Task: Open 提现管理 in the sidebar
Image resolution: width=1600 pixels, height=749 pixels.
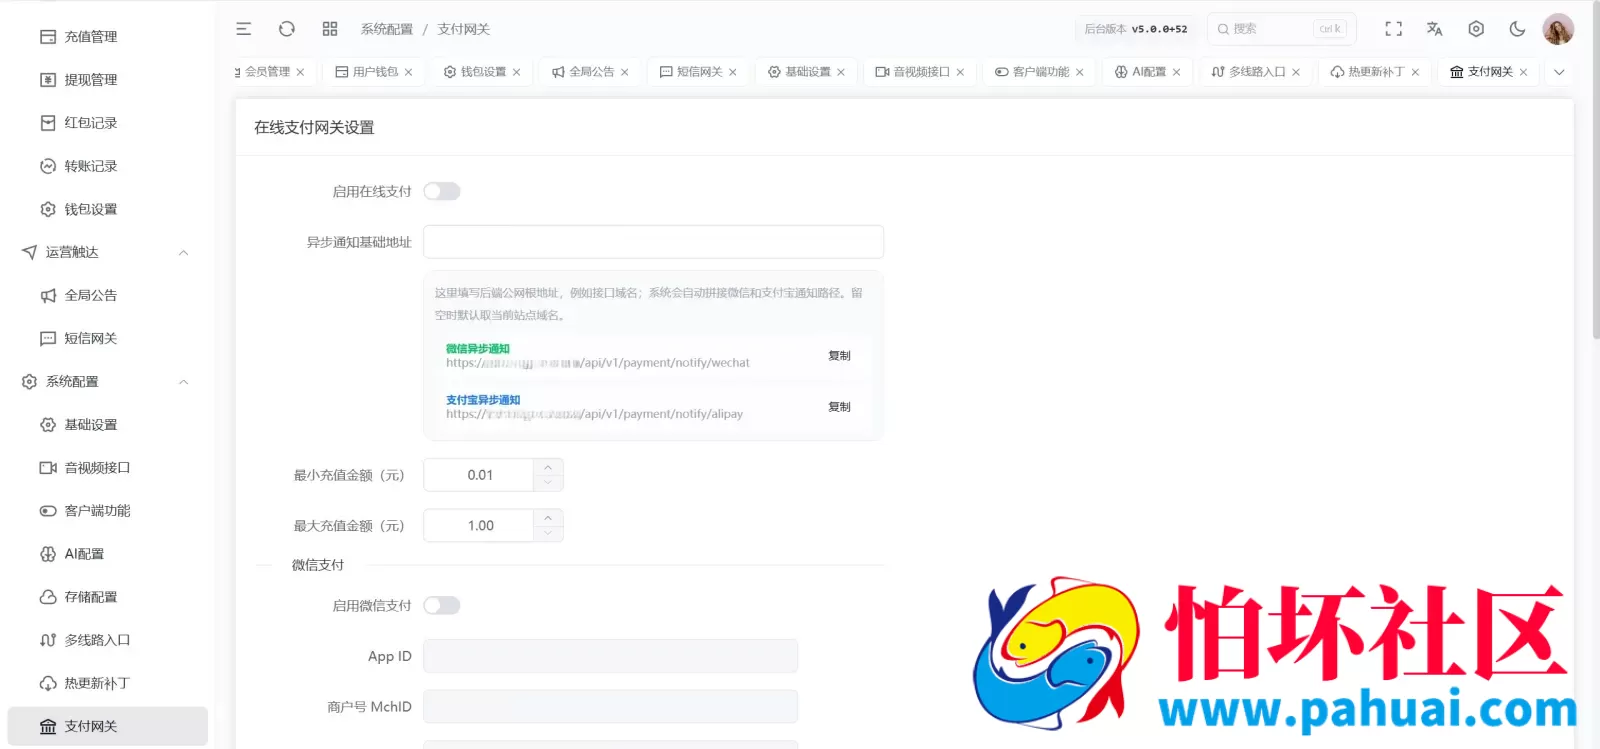Action: tap(107, 80)
